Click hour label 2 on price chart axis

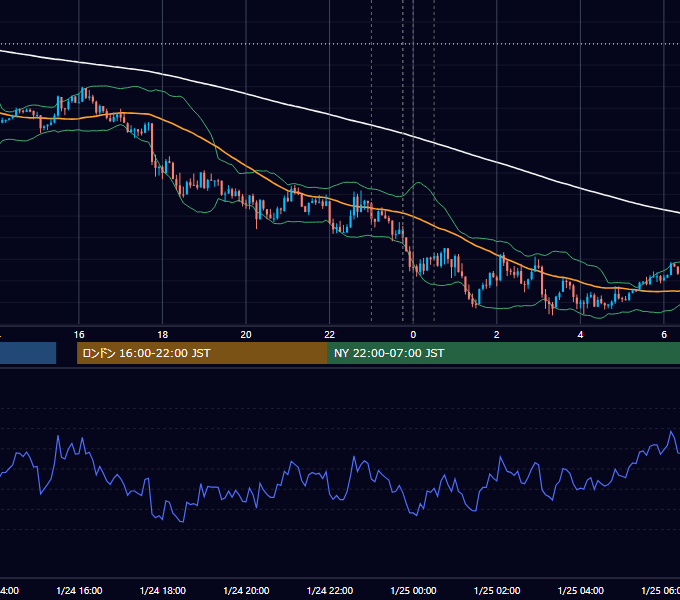point(497,335)
